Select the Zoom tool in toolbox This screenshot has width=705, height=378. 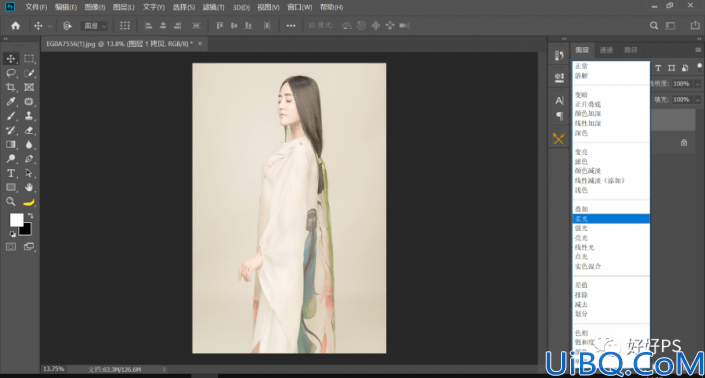coord(11,202)
